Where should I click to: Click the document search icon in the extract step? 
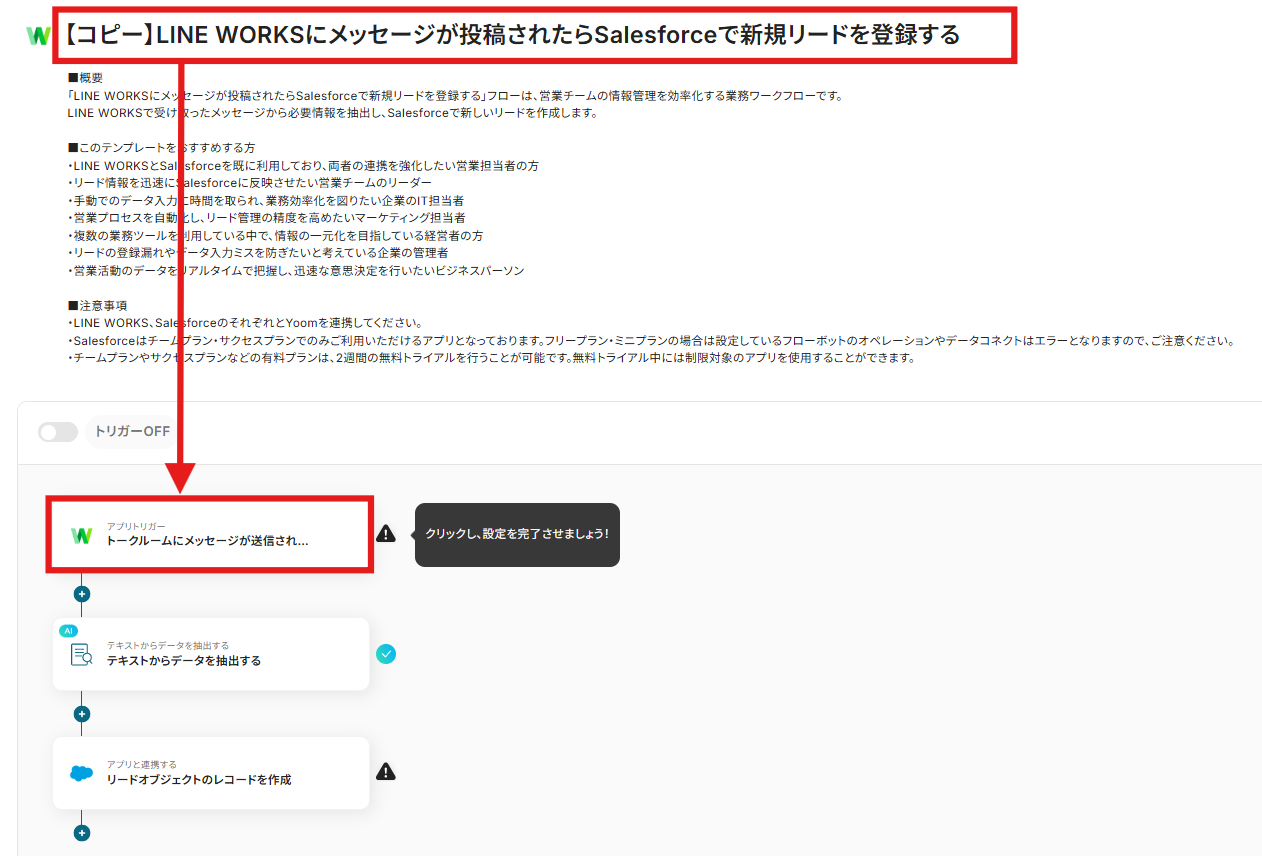coord(81,655)
